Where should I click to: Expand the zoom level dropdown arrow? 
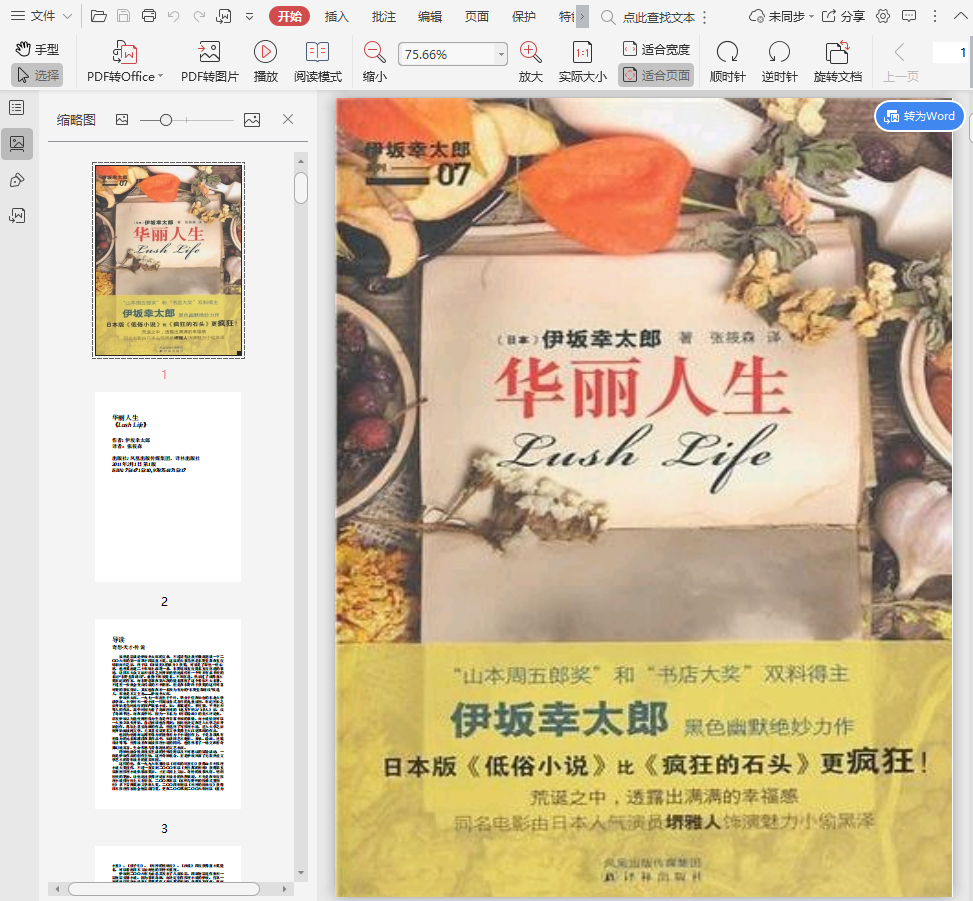pos(501,55)
